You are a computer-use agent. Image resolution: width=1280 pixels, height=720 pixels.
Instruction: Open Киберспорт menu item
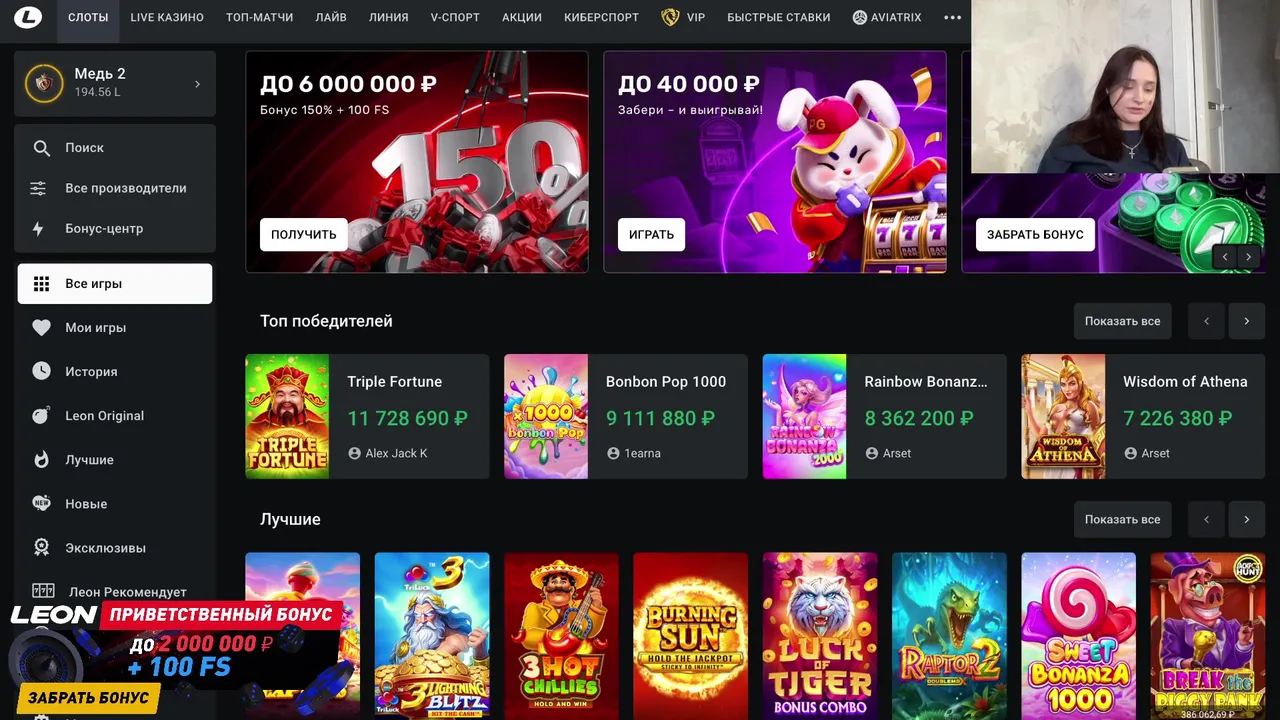coord(602,17)
